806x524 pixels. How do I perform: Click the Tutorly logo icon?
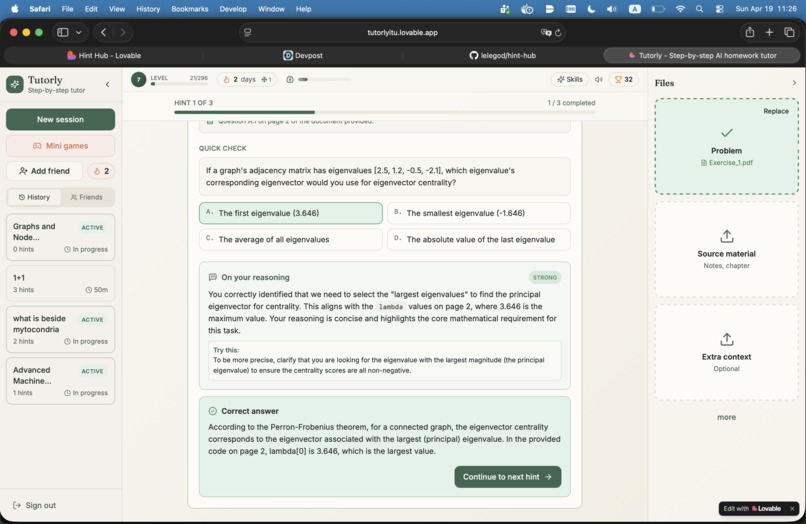tap(15, 84)
